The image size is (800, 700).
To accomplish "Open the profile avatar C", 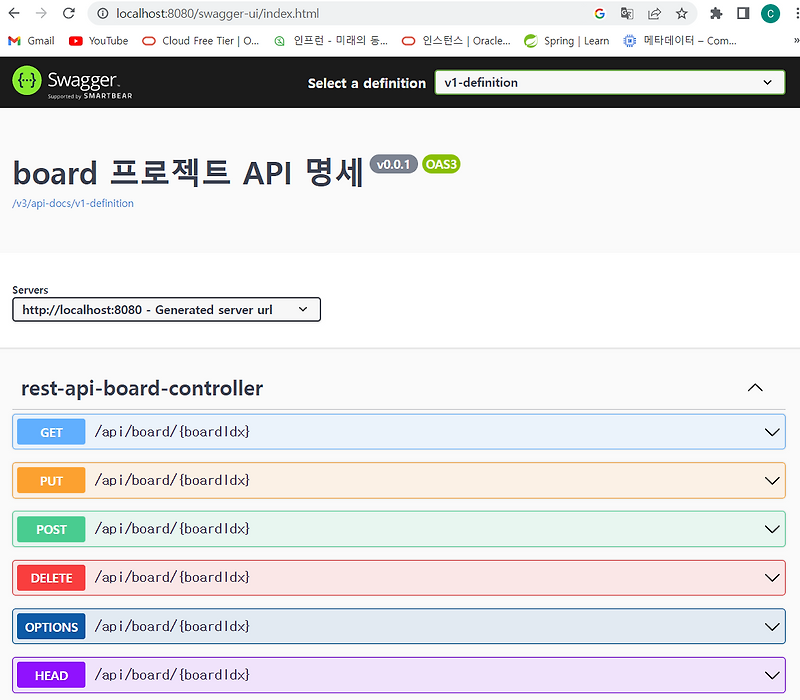I will (x=770, y=14).
